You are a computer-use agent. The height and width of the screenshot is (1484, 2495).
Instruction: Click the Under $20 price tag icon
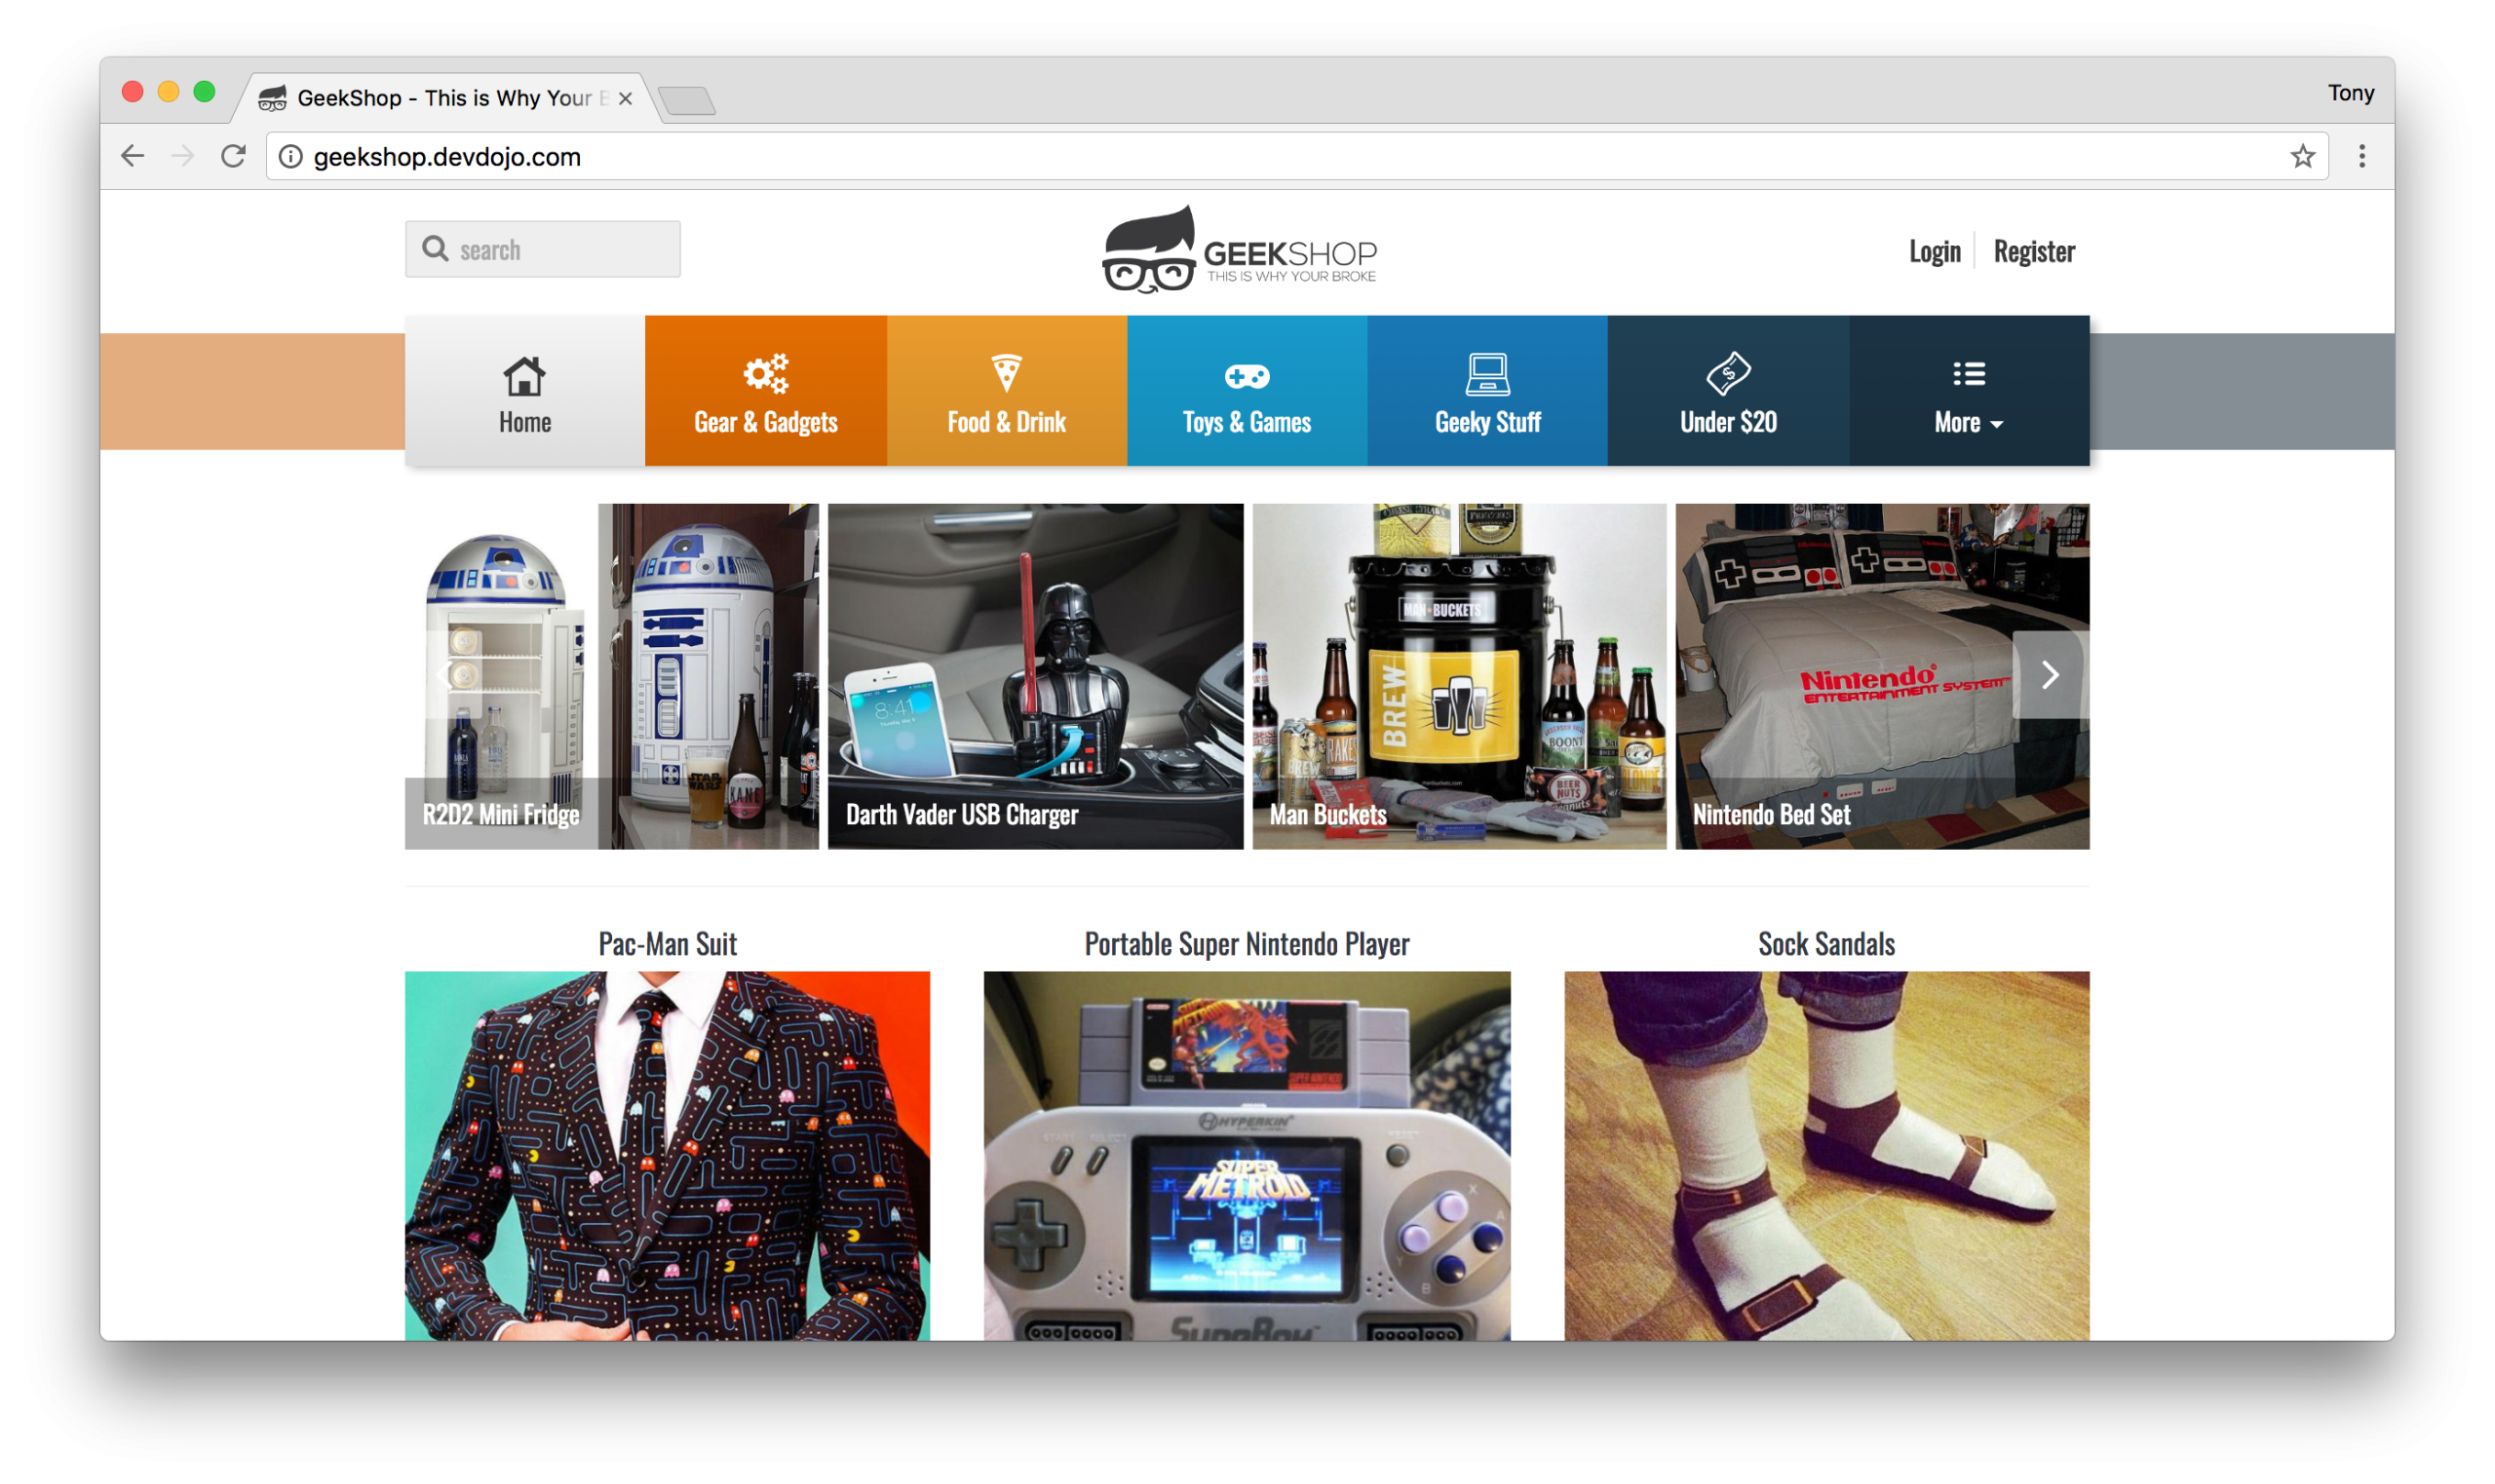[x=1728, y=374]
